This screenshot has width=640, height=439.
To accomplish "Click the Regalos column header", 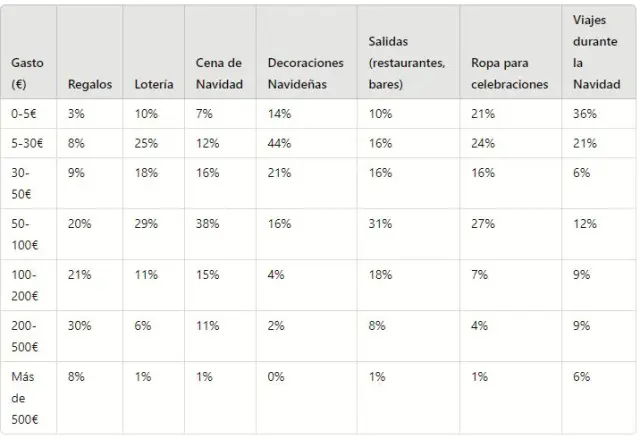I will [90, 84].
